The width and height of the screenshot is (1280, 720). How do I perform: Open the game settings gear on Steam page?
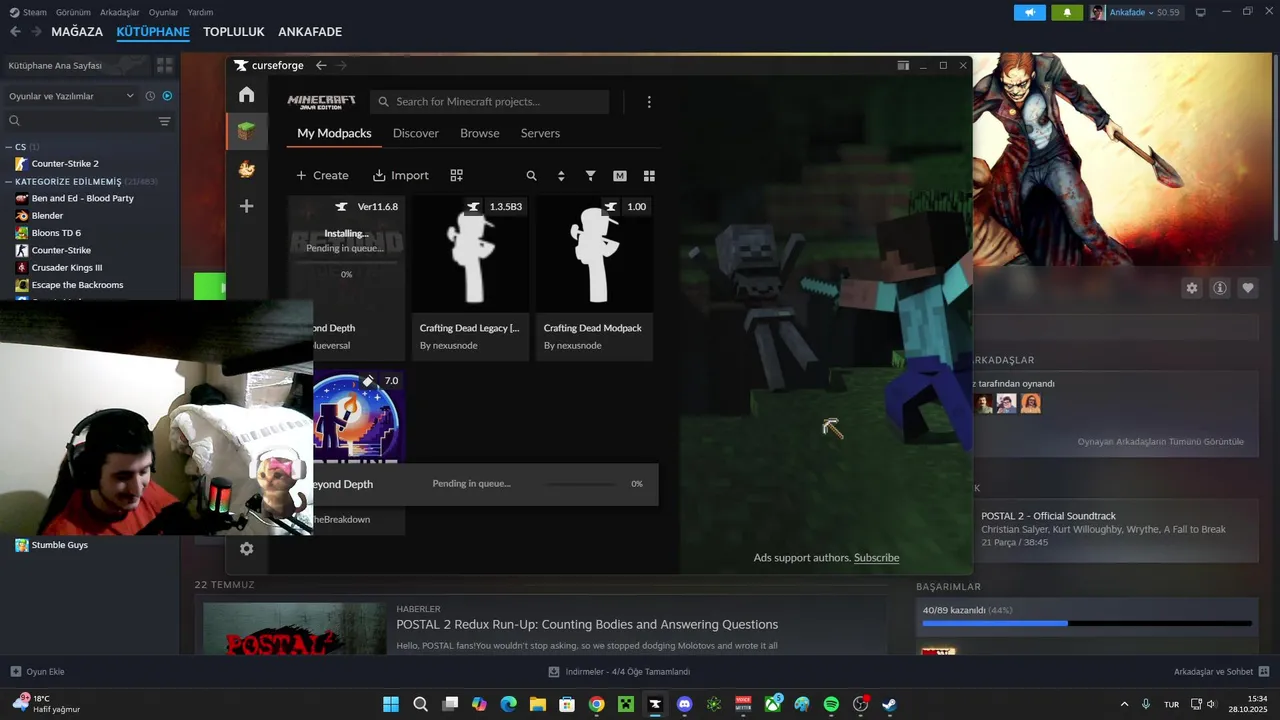tap(1192, 288)
